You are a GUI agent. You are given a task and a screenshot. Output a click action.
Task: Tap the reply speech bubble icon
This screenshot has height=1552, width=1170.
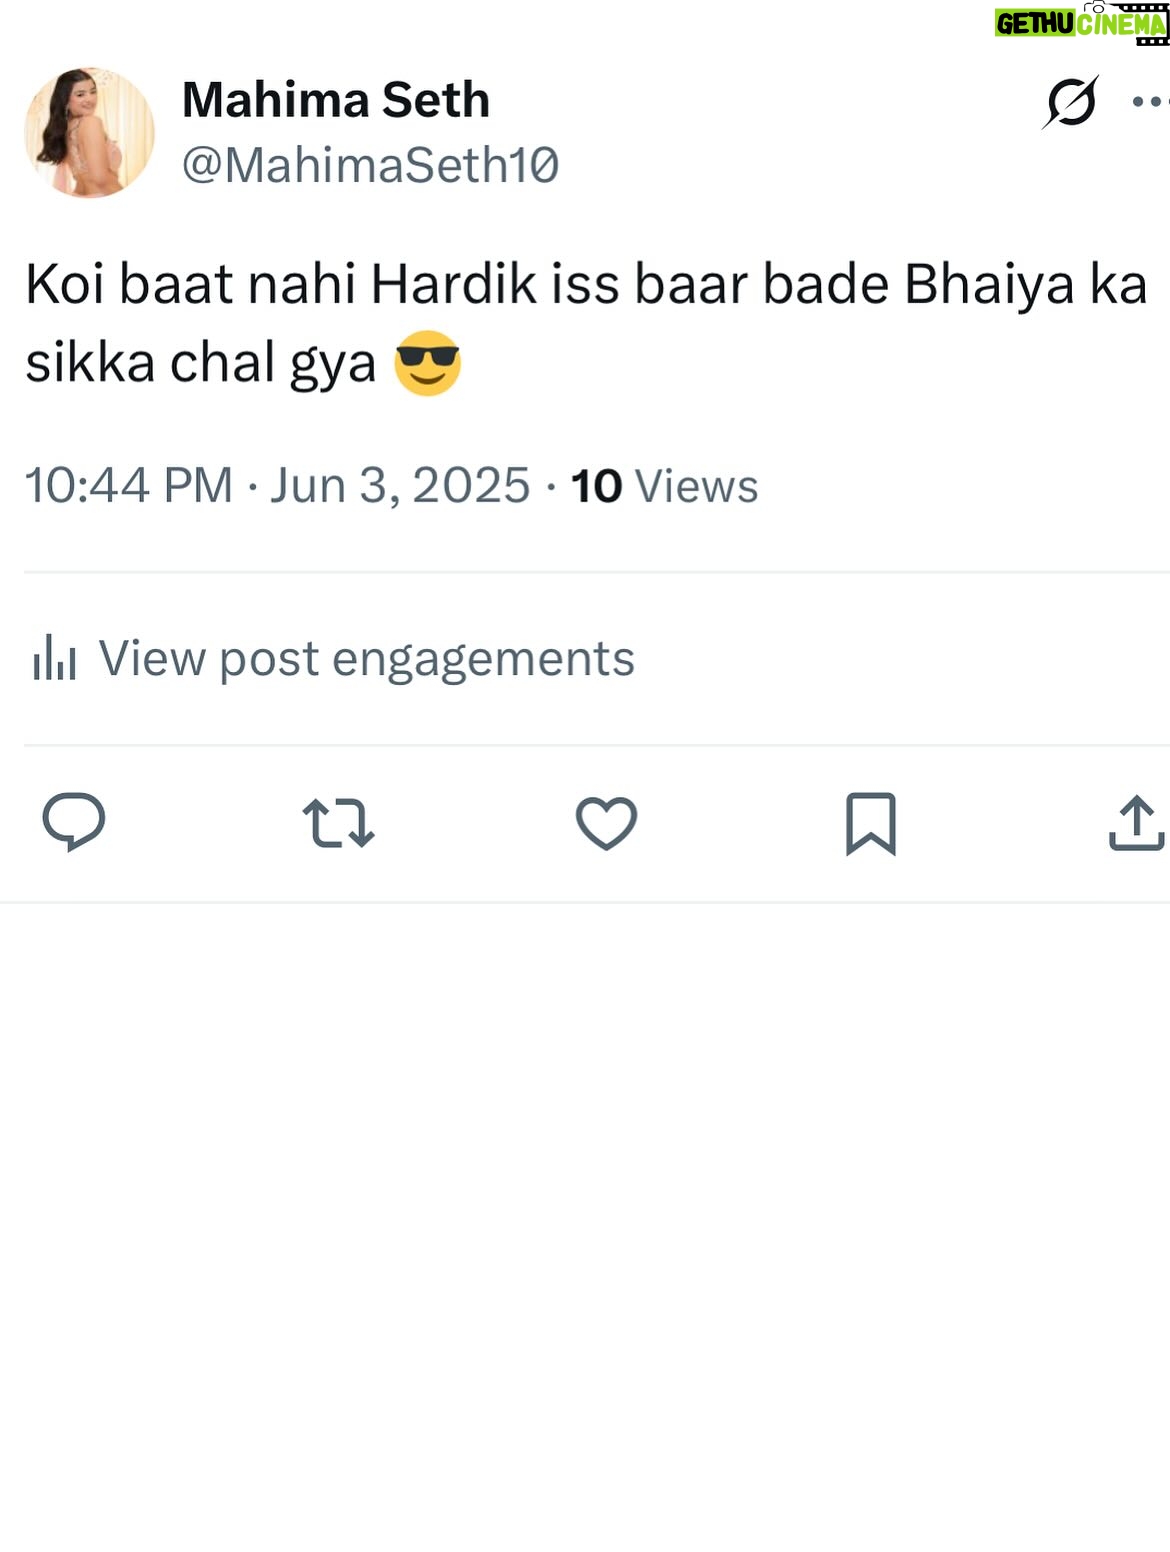pyautogui.click(x=74, y=822)
